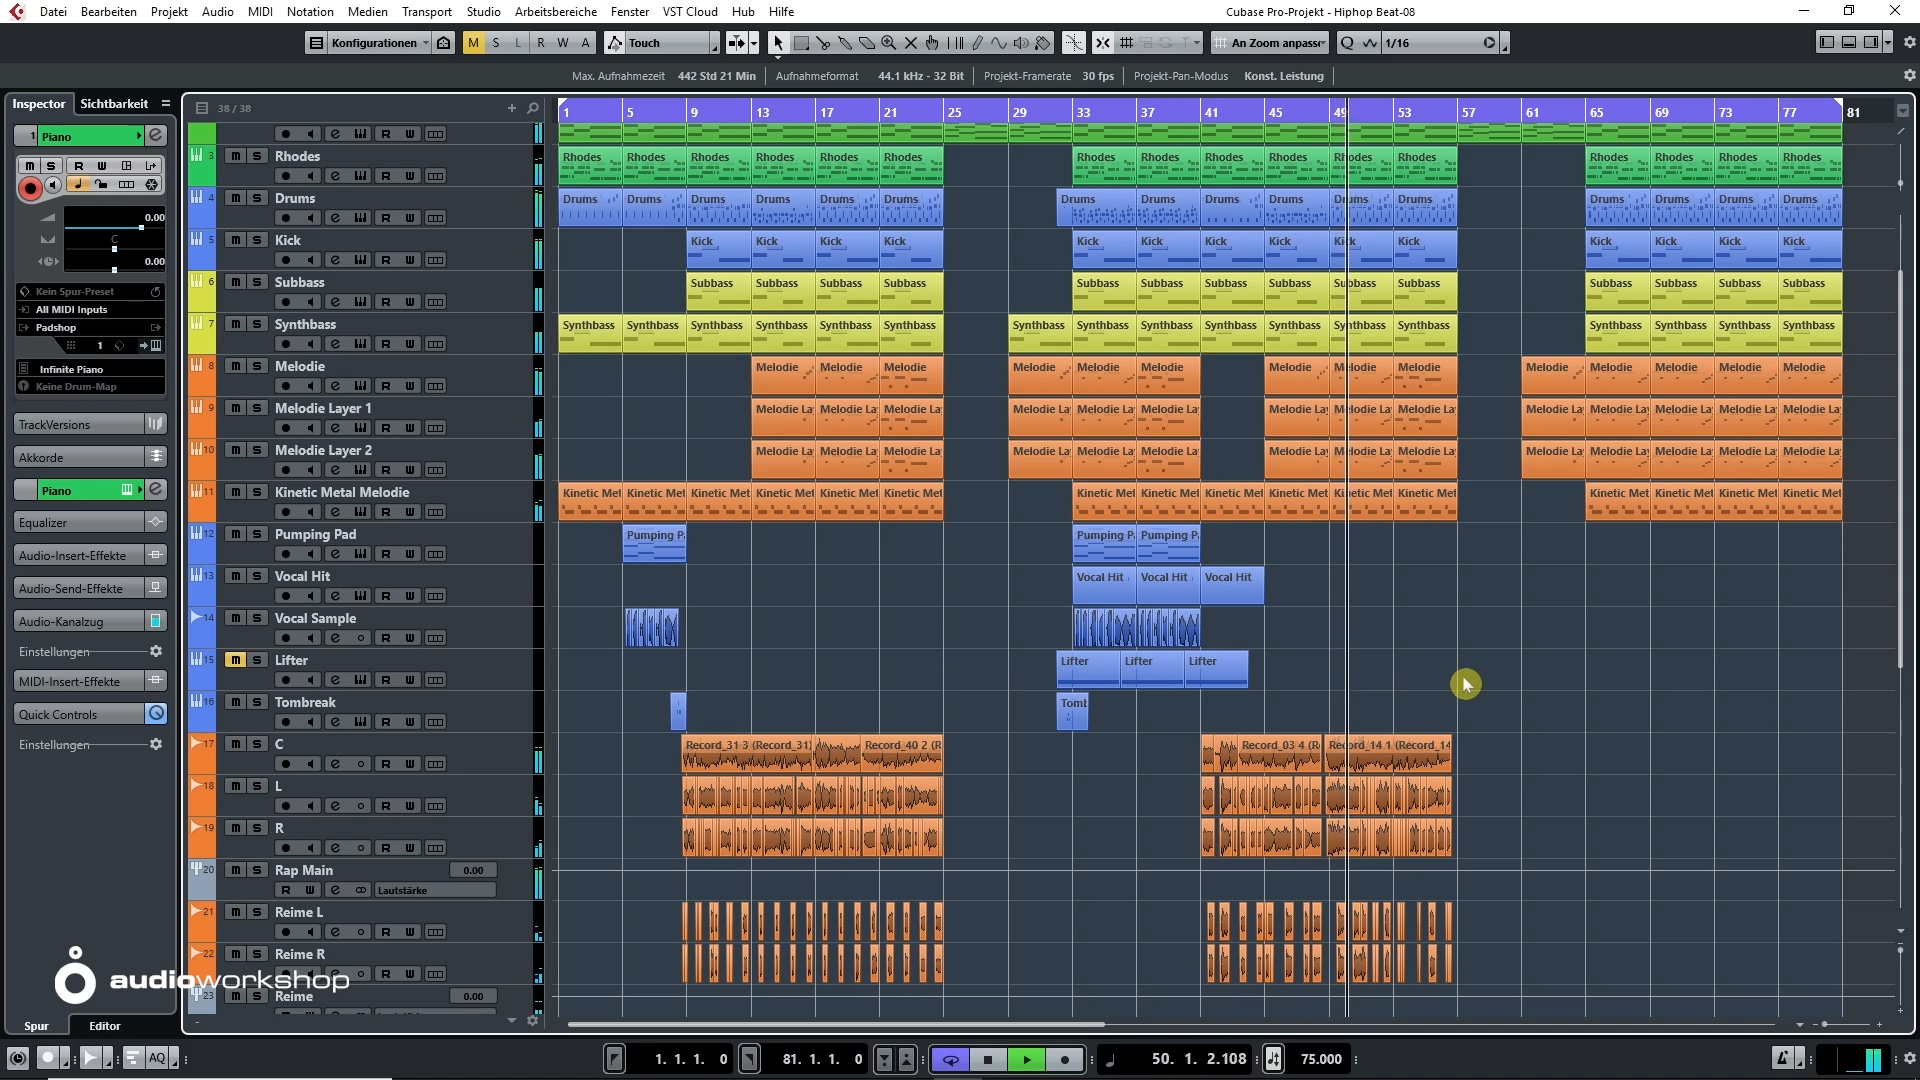Click the Play button in transport bar
This screenshot has height=1080, width=1920.
click(x=1026, y=1058)
